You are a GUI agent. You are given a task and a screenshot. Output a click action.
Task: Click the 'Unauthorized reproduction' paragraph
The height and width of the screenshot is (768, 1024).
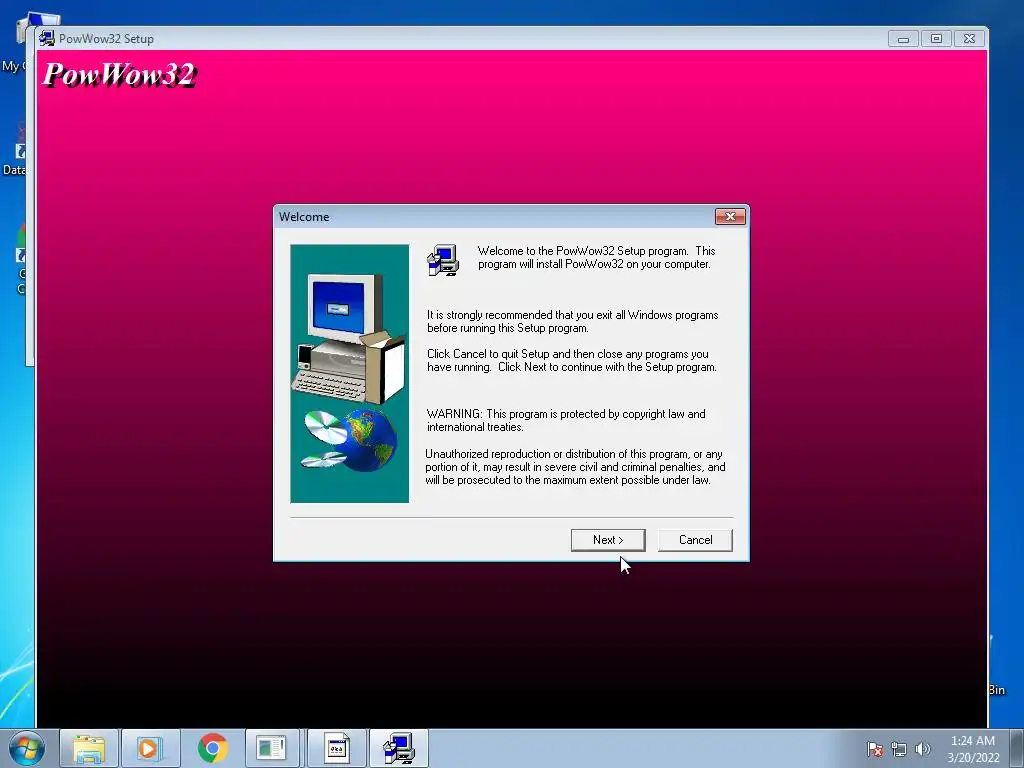[575, 467]
